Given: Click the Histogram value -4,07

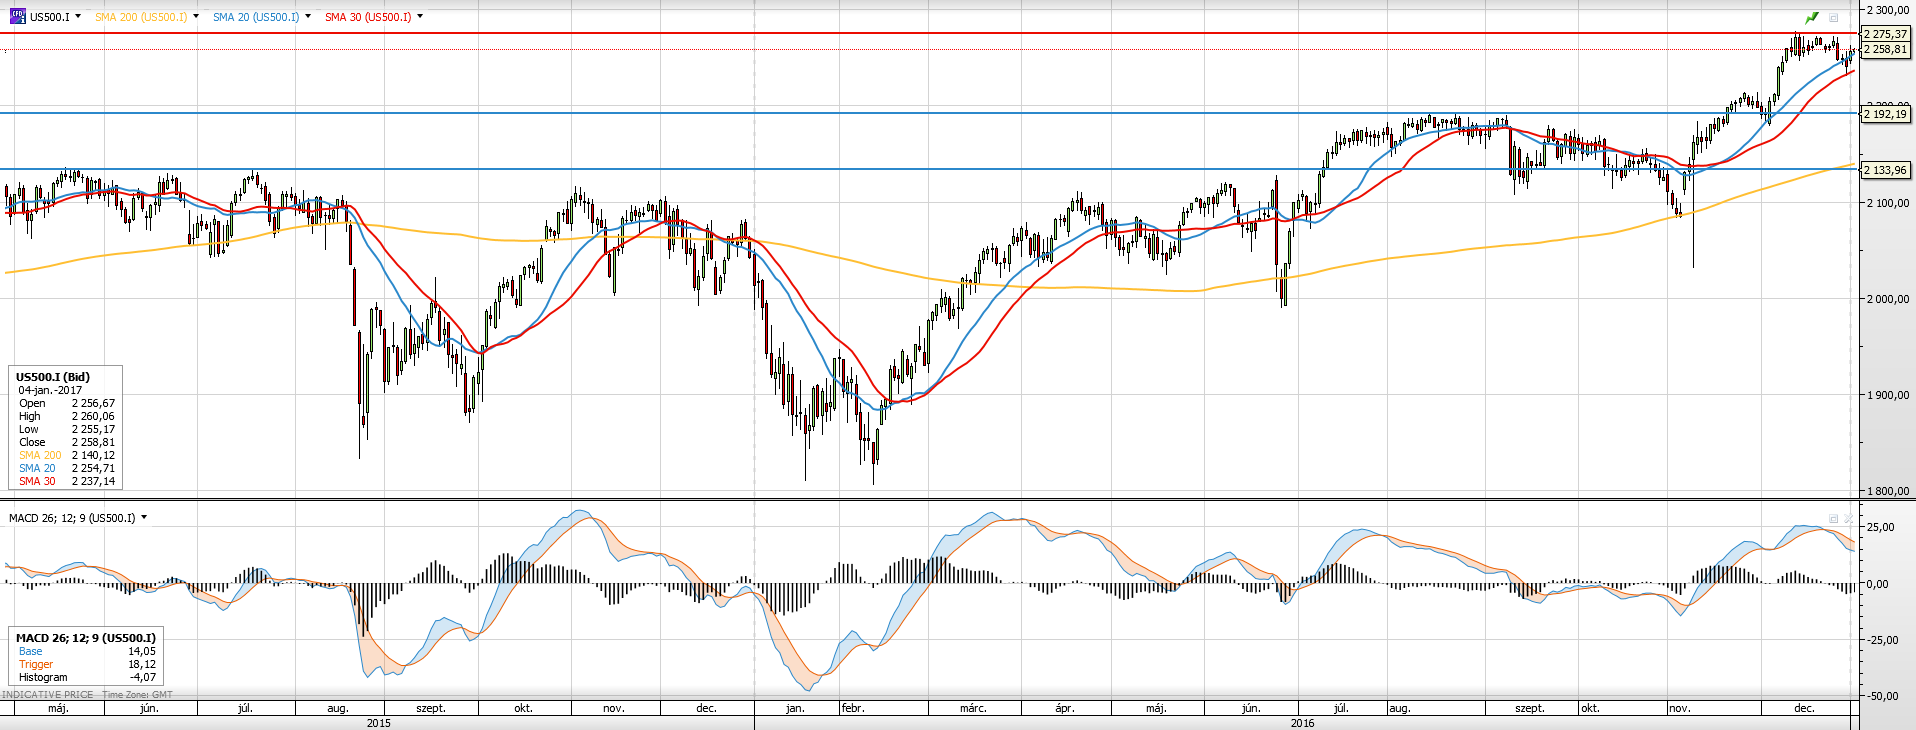Looking at the screenshot, I should [142, 677].
